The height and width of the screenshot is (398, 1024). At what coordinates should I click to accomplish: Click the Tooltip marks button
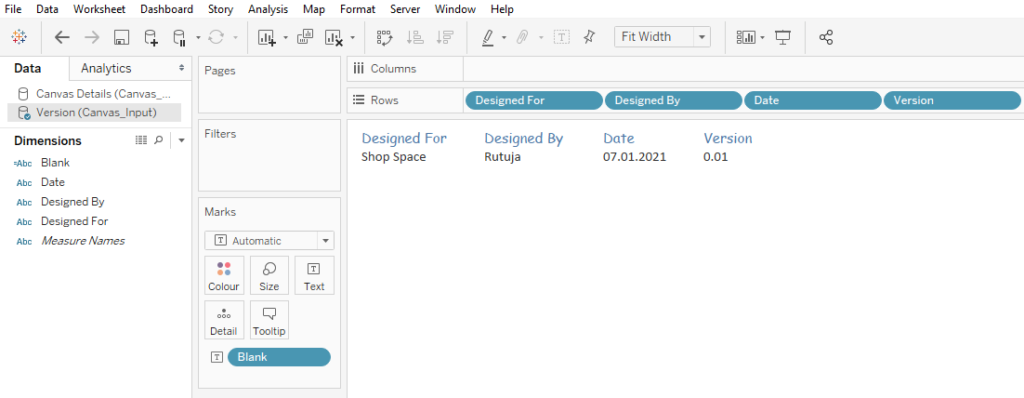269,320
